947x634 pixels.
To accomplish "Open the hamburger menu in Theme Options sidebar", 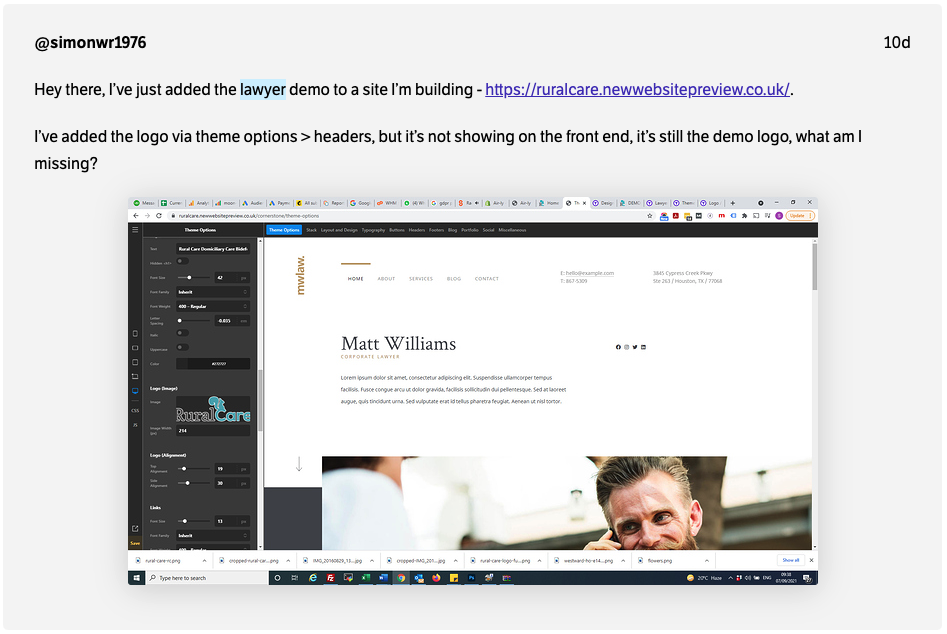I will [x=135, y=230].
